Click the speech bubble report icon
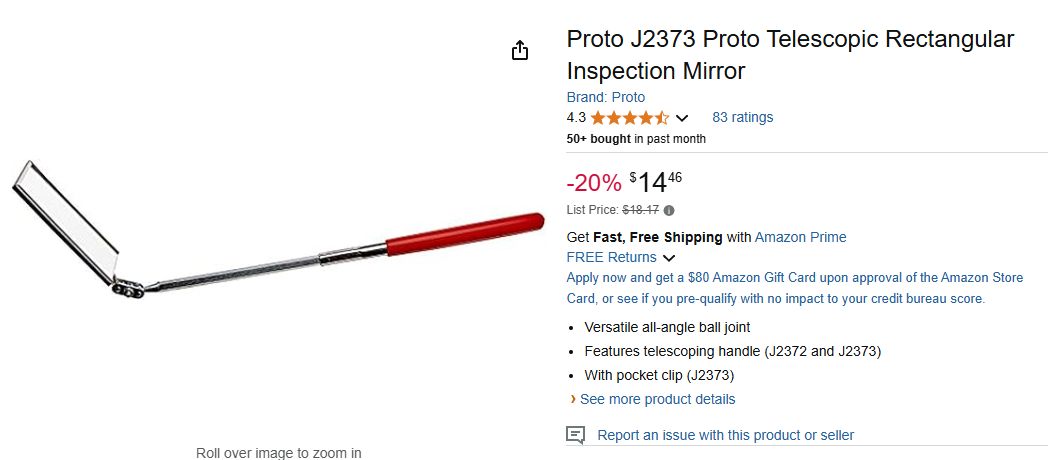Viewport: 1064px width, 460px height. tap(575, 435)
